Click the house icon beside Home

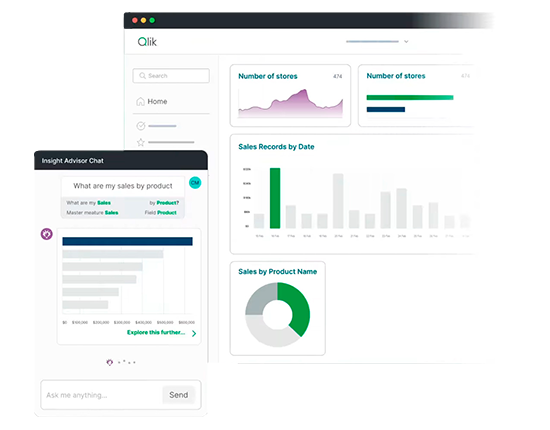pos(140,101)
